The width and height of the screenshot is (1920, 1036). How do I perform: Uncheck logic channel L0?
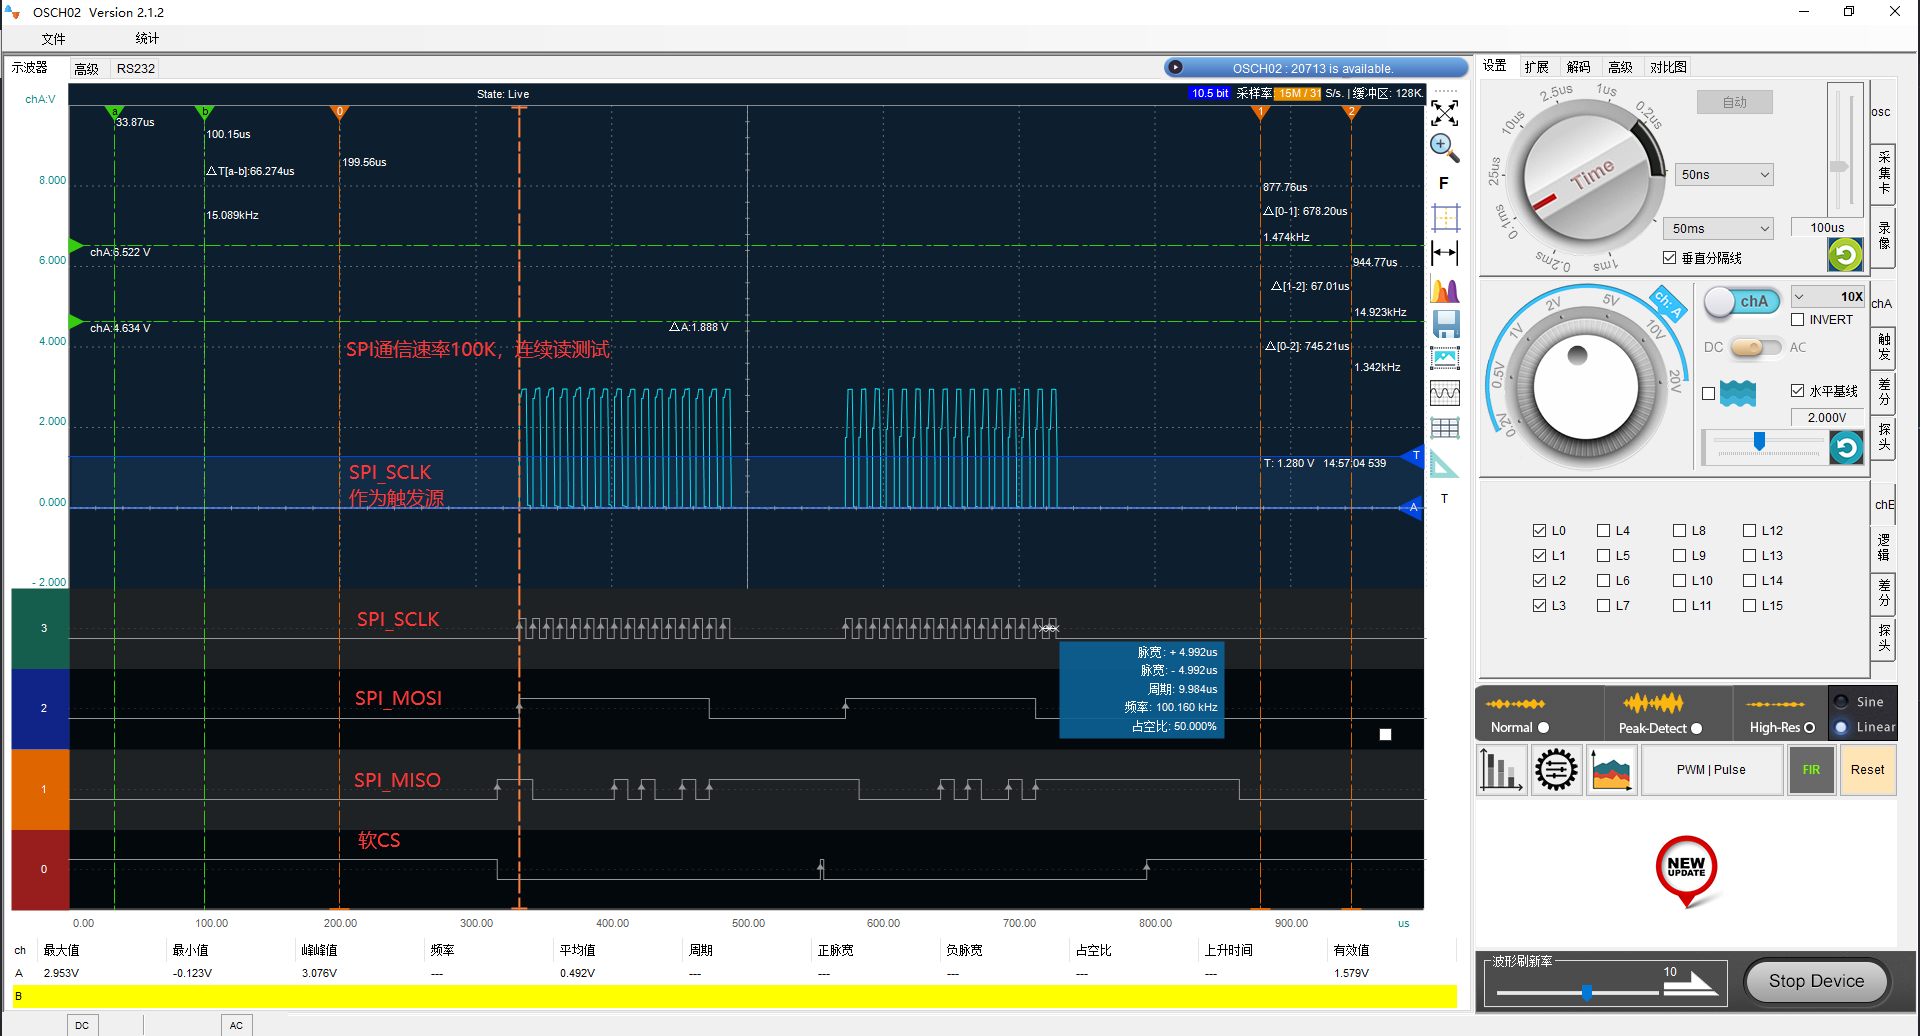[x=1539, y=531]
